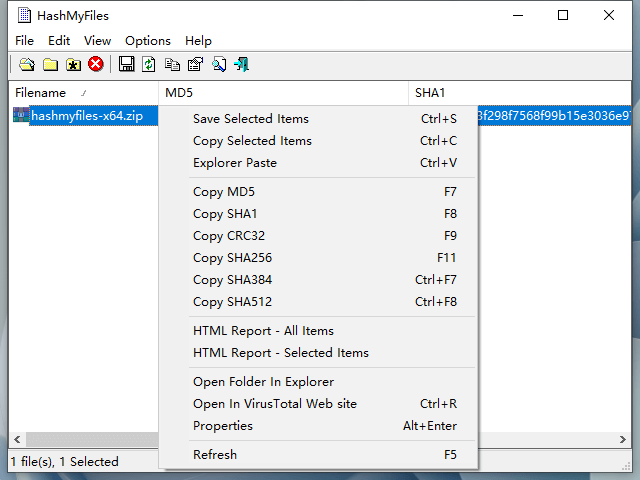Image resolution: width=640 pixels, height=480 pixels.
Task: Click the right arrow of horizontal scrollbar
Action: [x=622, y=440]
